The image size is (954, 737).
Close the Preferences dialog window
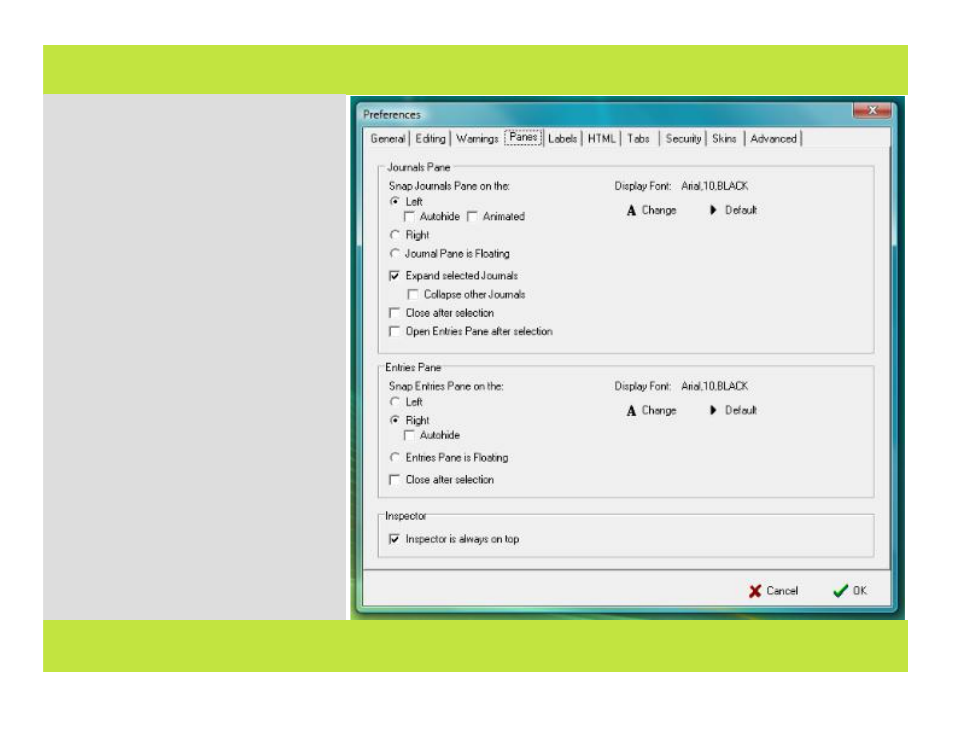[872, 110]
